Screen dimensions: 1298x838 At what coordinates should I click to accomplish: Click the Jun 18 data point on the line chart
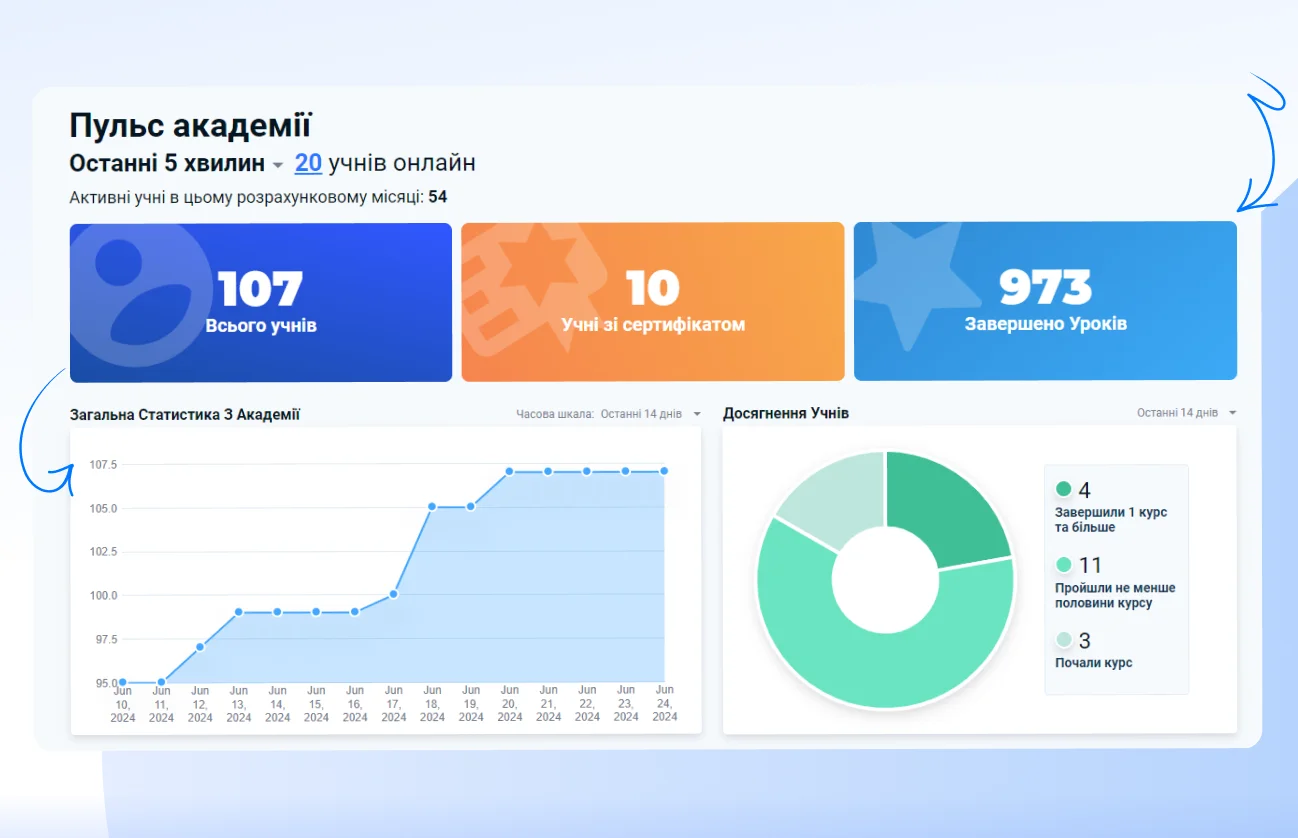tap(432, 506)
